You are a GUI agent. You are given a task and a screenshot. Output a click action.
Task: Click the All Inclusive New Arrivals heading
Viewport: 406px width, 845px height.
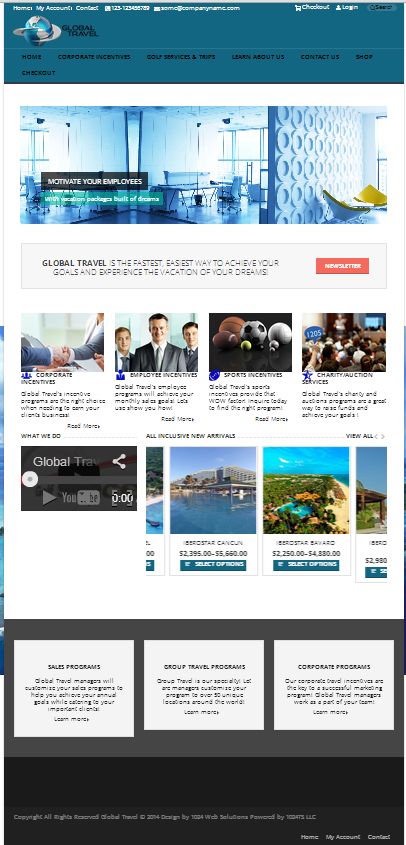pos(190,436)
